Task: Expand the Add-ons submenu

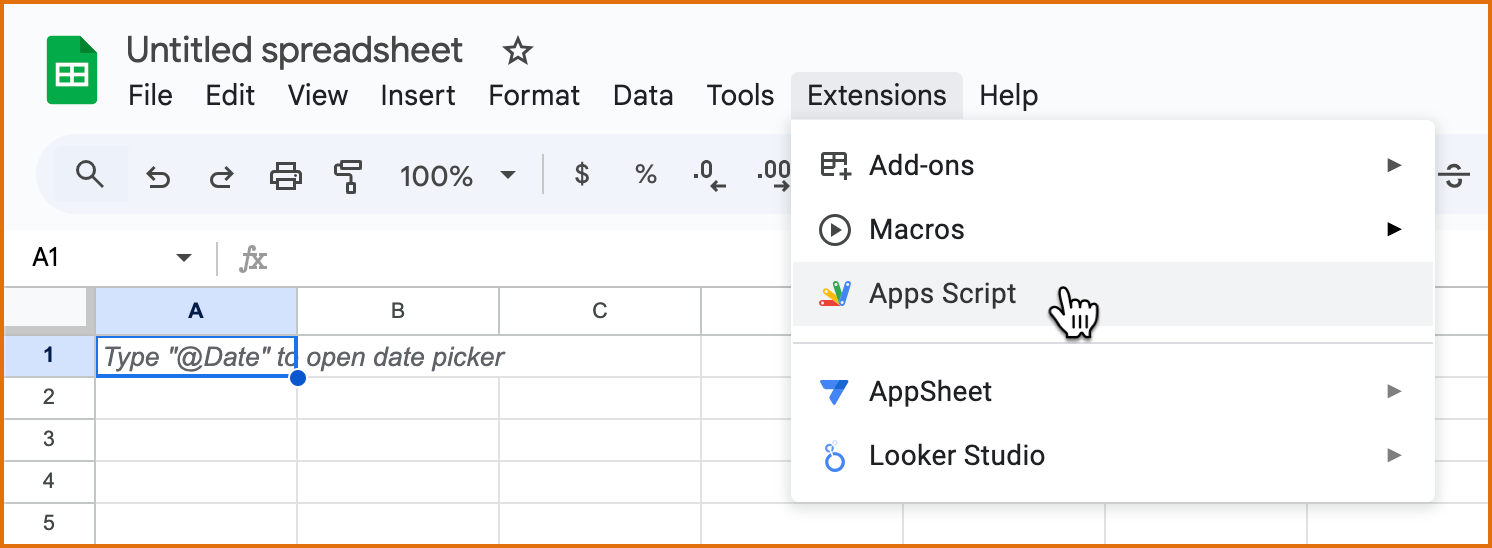Action: [x=1110, y=165]
